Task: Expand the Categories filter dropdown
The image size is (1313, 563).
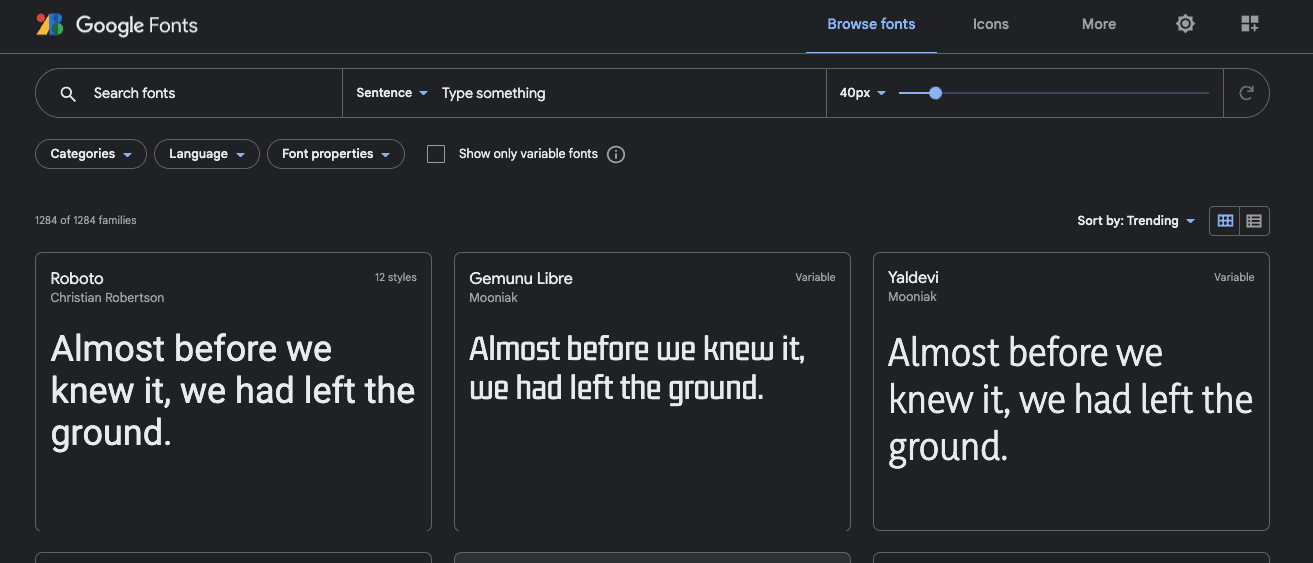Action: [91, 154]
